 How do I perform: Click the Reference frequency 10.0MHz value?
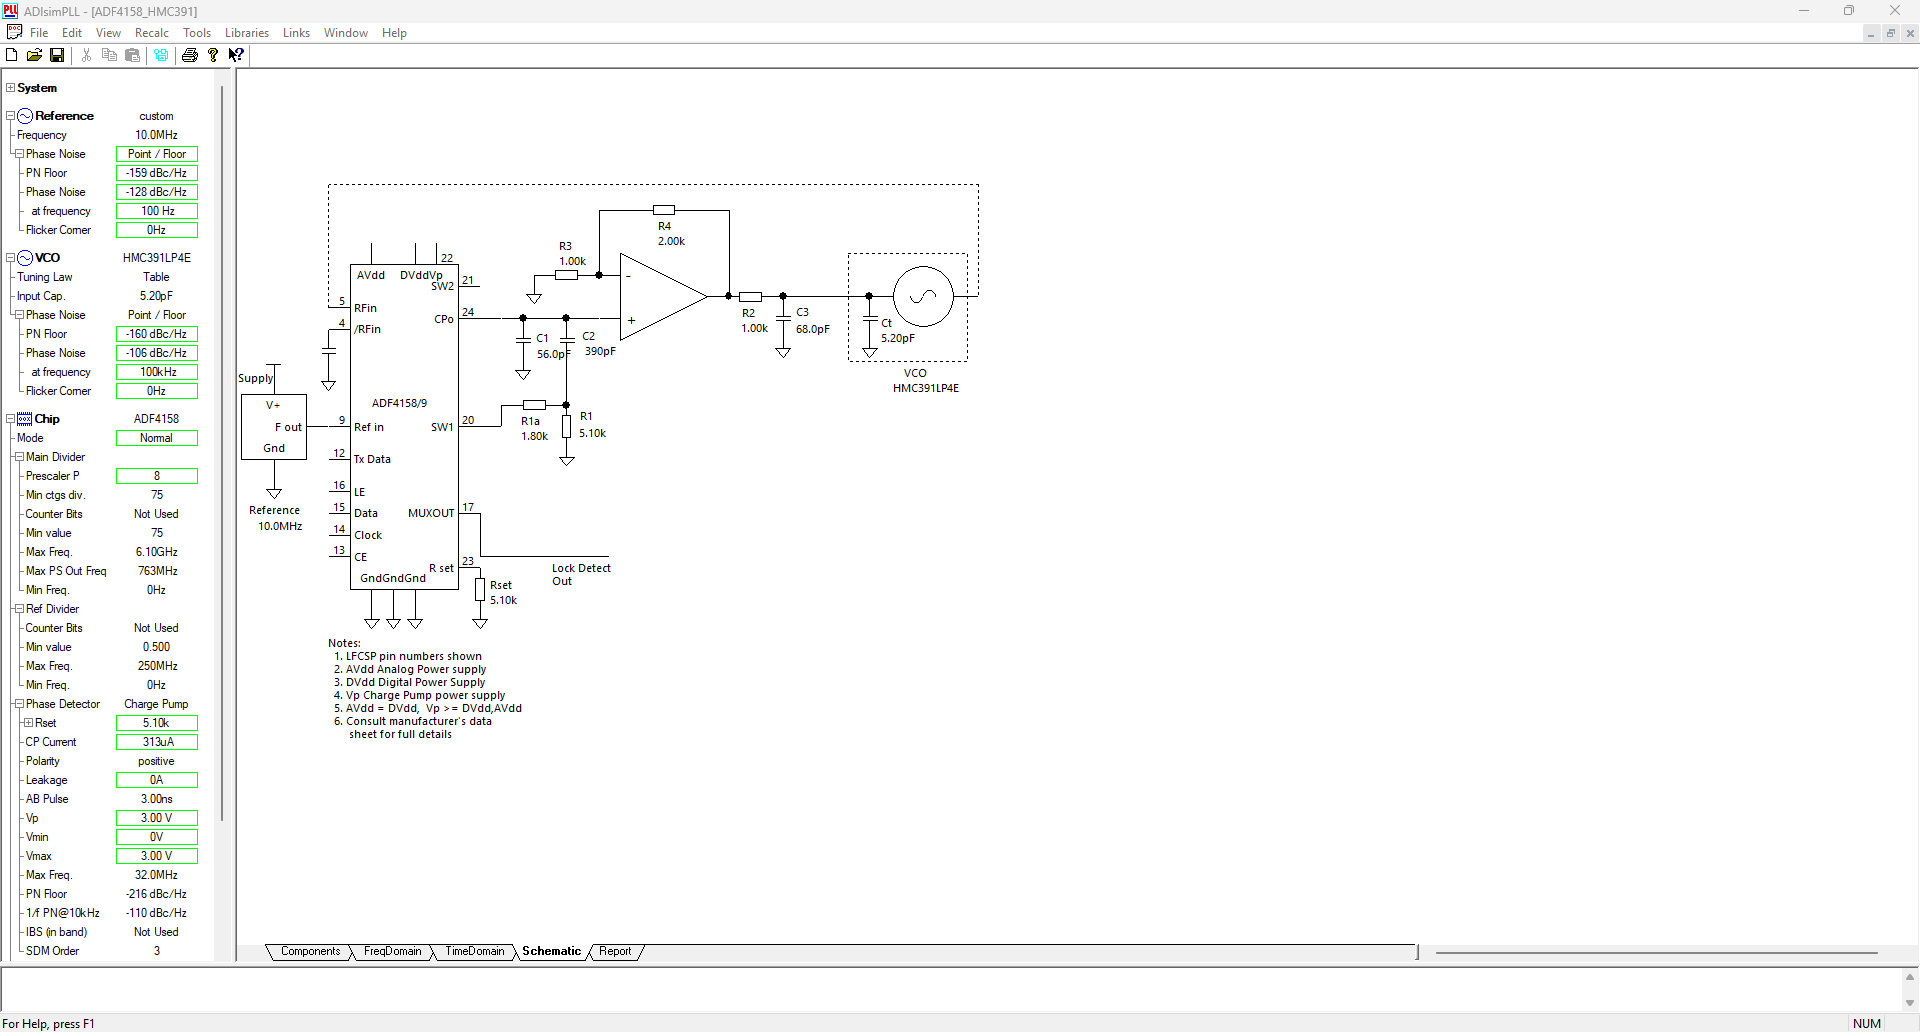click(x=157, y=135)
